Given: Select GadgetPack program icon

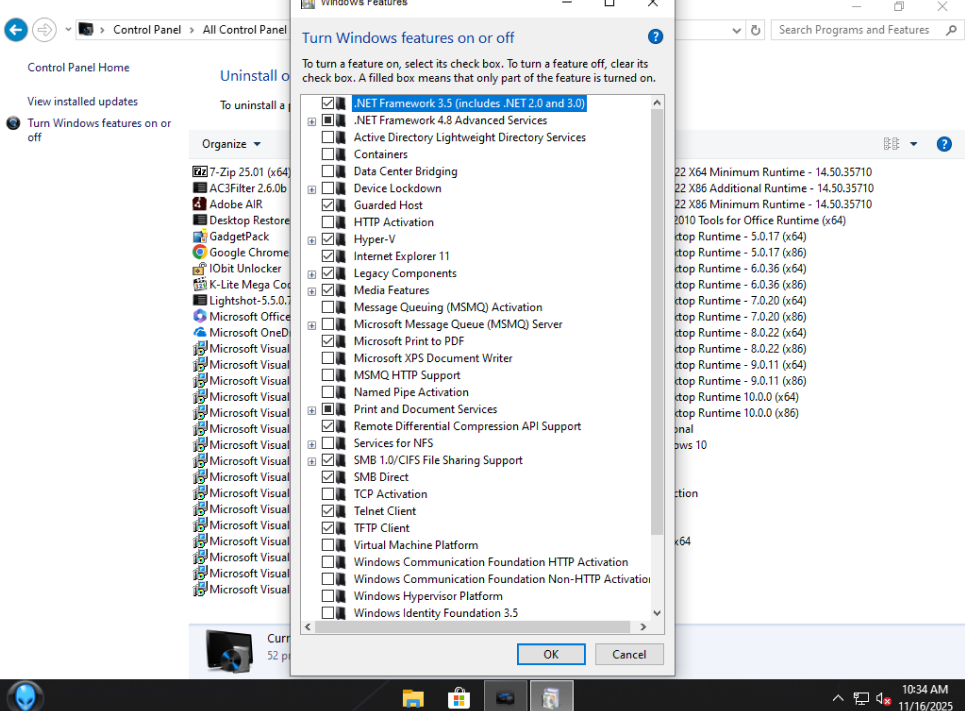Looking at the screenshot, I should tap(200, 236).
